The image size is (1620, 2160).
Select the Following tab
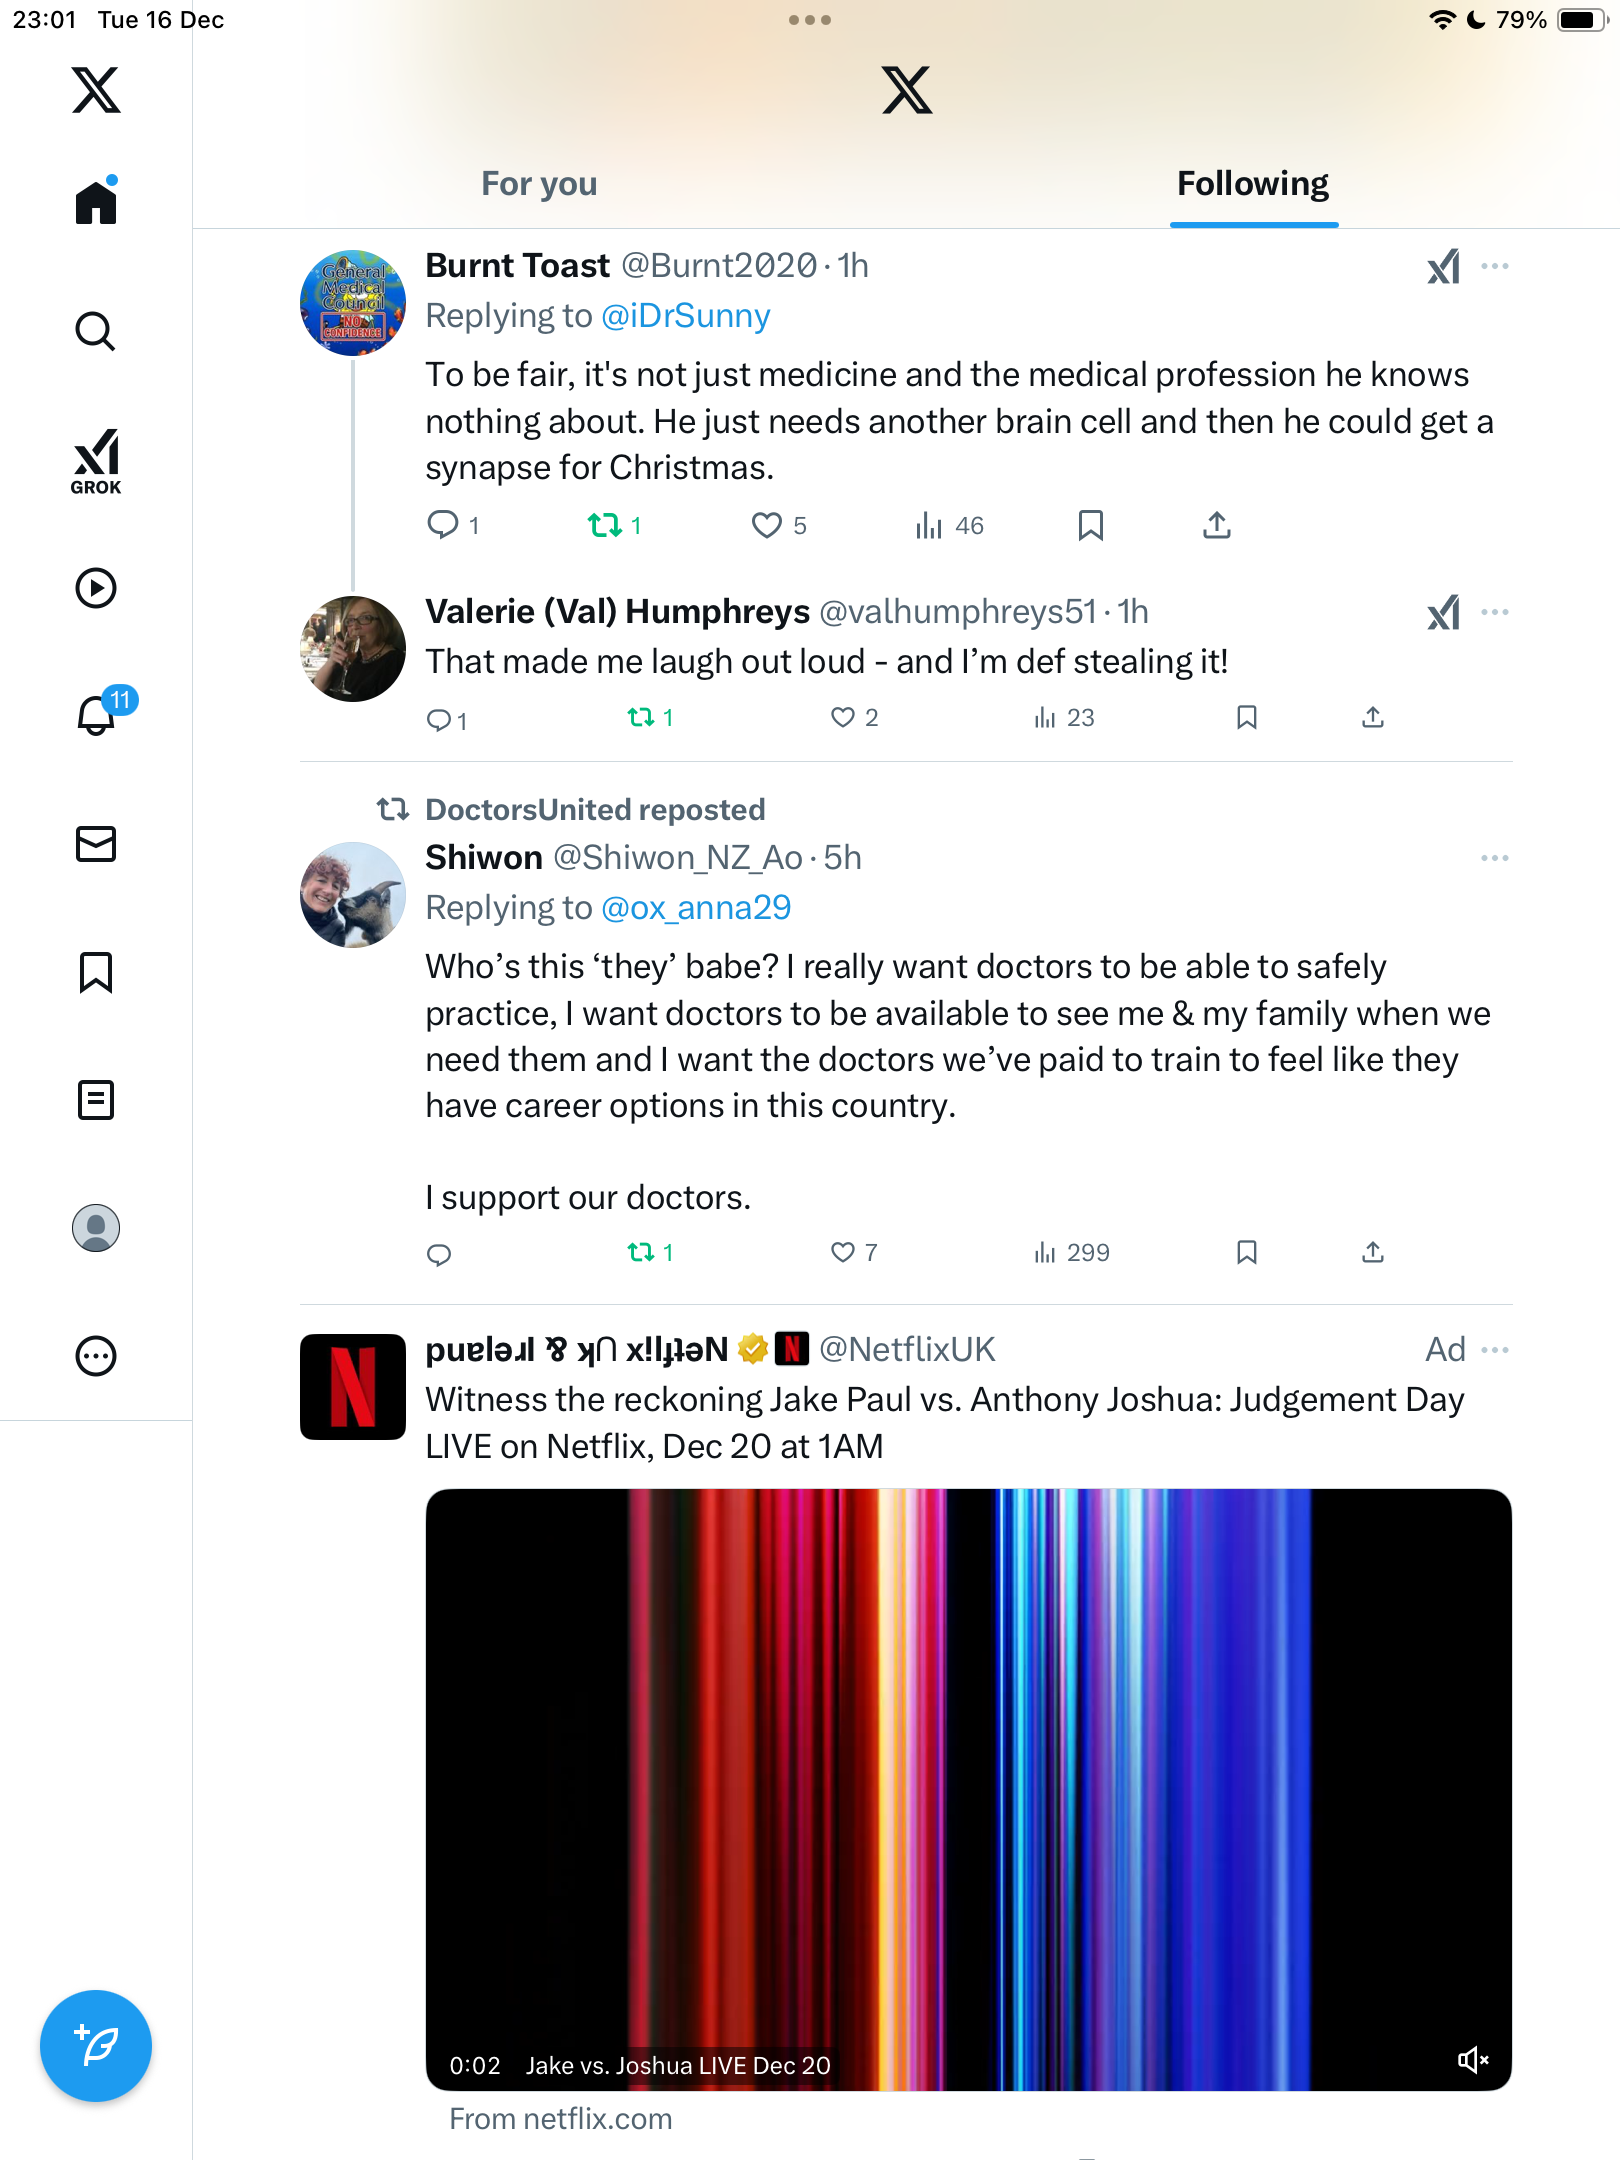coord(1253,184)
